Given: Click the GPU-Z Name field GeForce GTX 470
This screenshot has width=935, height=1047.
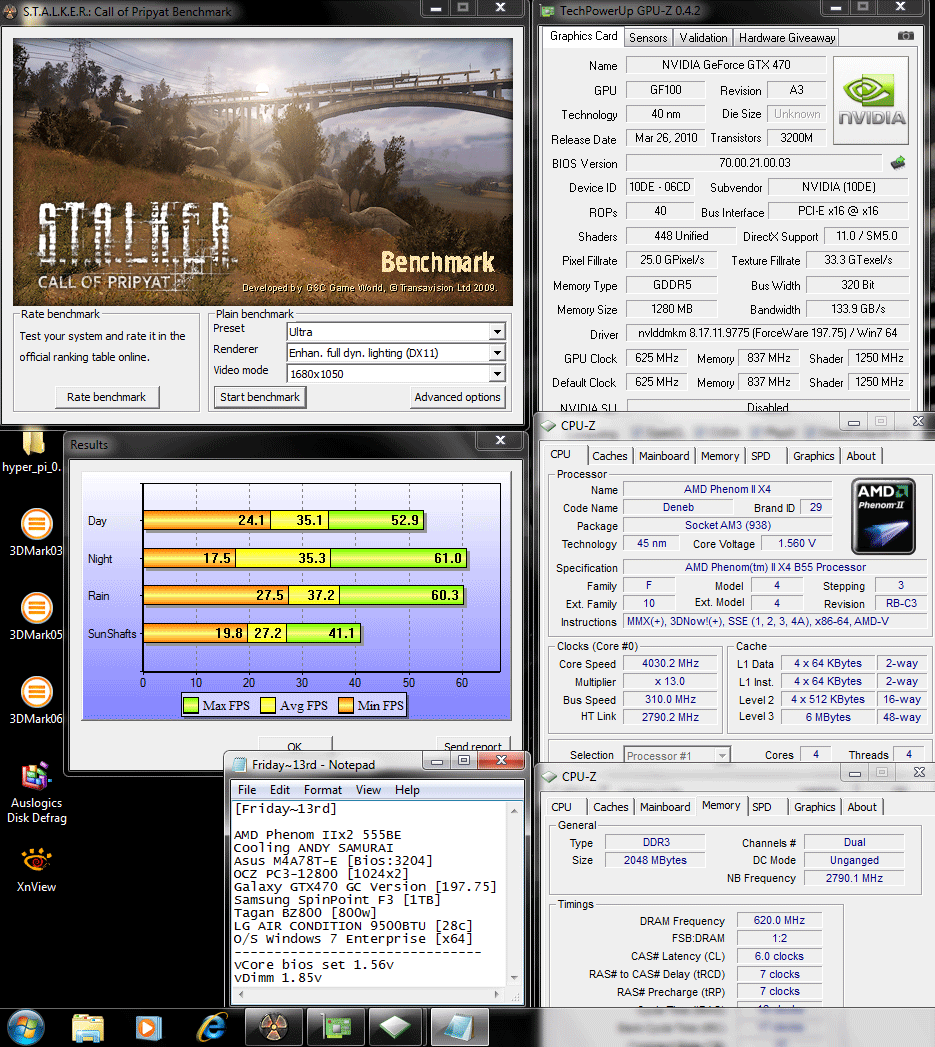Looking at the screenshot, I should [x=726, y=65].
